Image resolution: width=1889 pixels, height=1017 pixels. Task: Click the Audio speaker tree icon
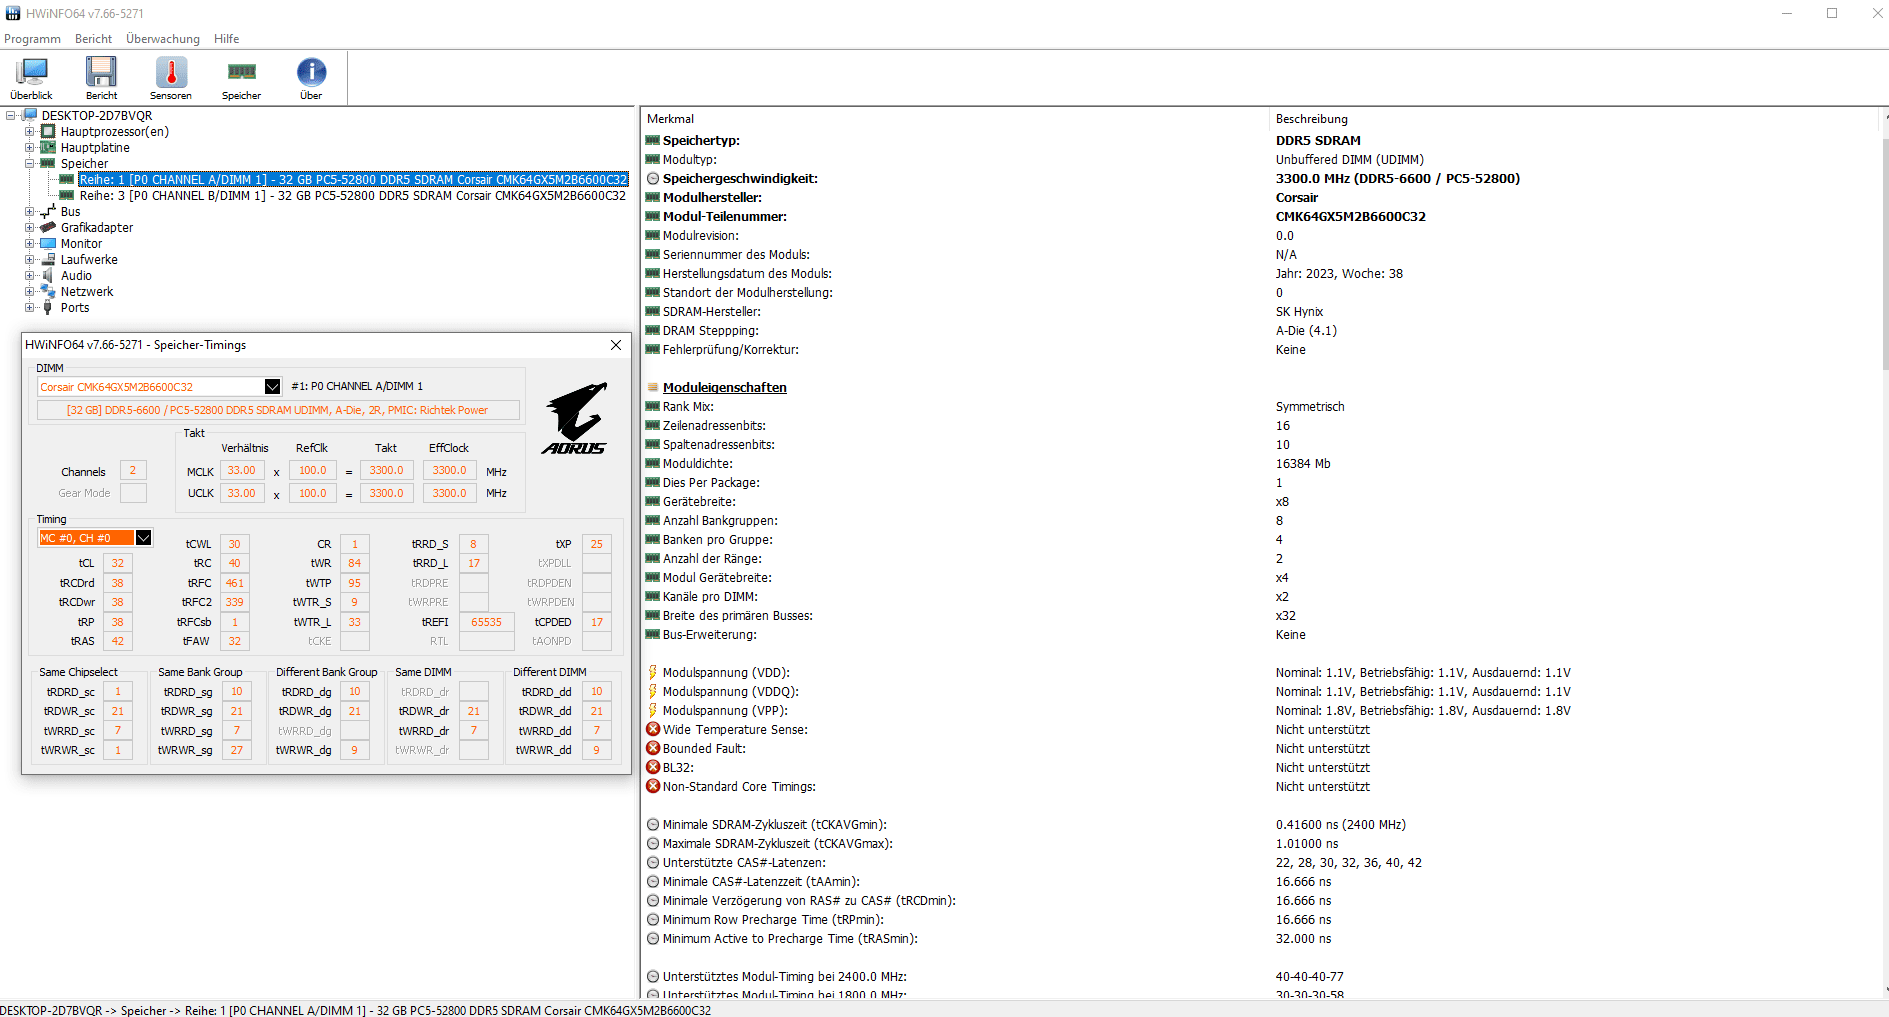click(48, 276)
